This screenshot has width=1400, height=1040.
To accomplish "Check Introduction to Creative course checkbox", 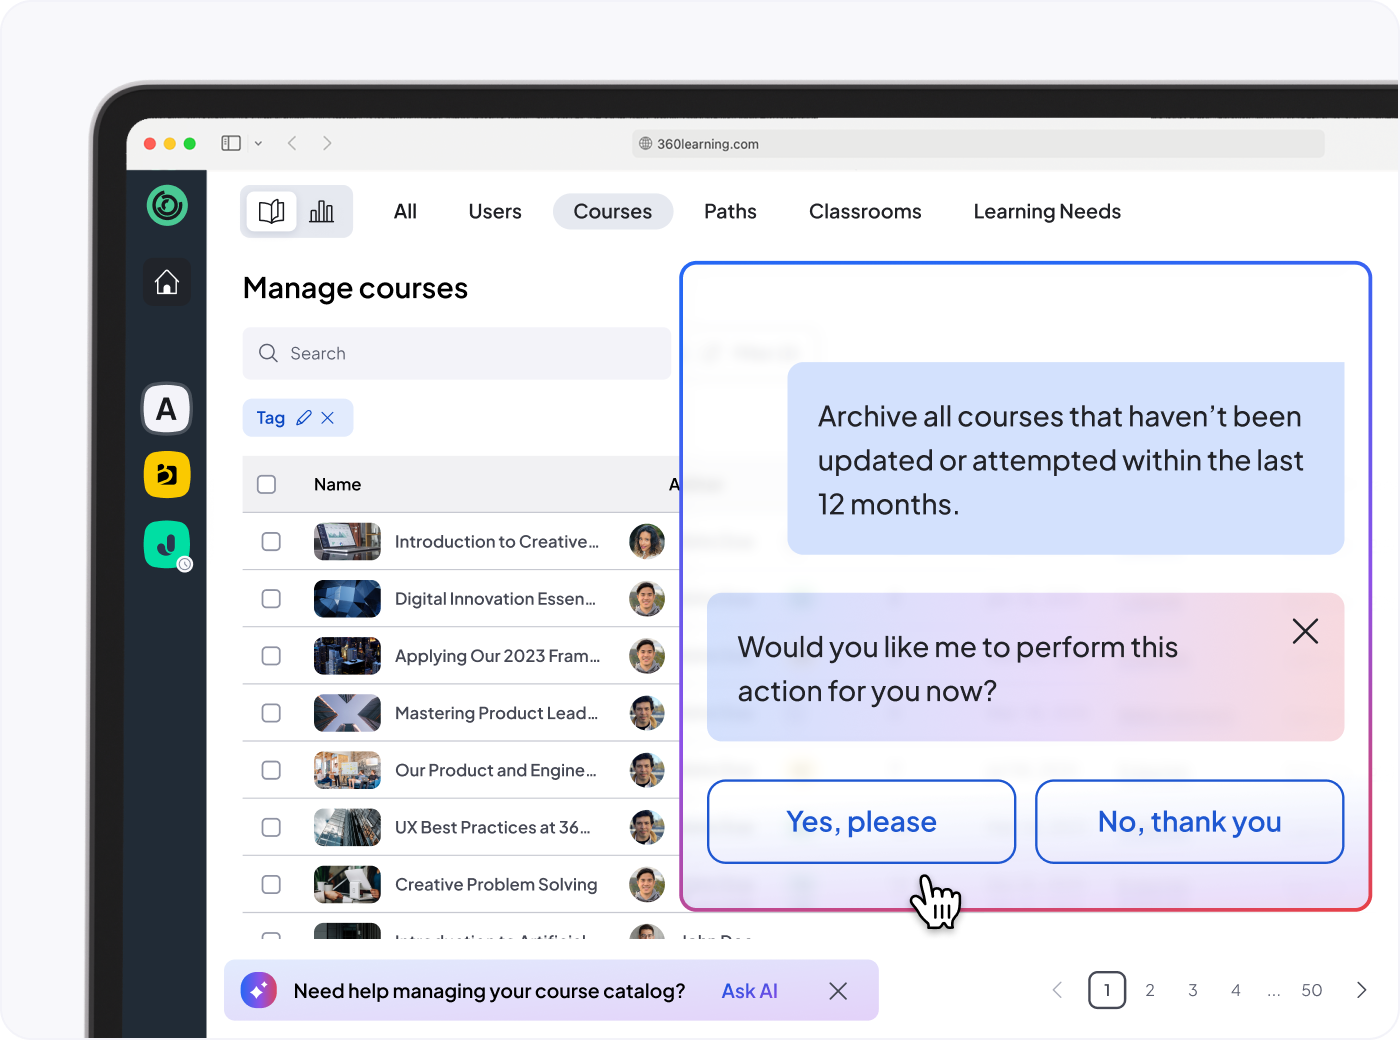I will click(x=271, y=541).
